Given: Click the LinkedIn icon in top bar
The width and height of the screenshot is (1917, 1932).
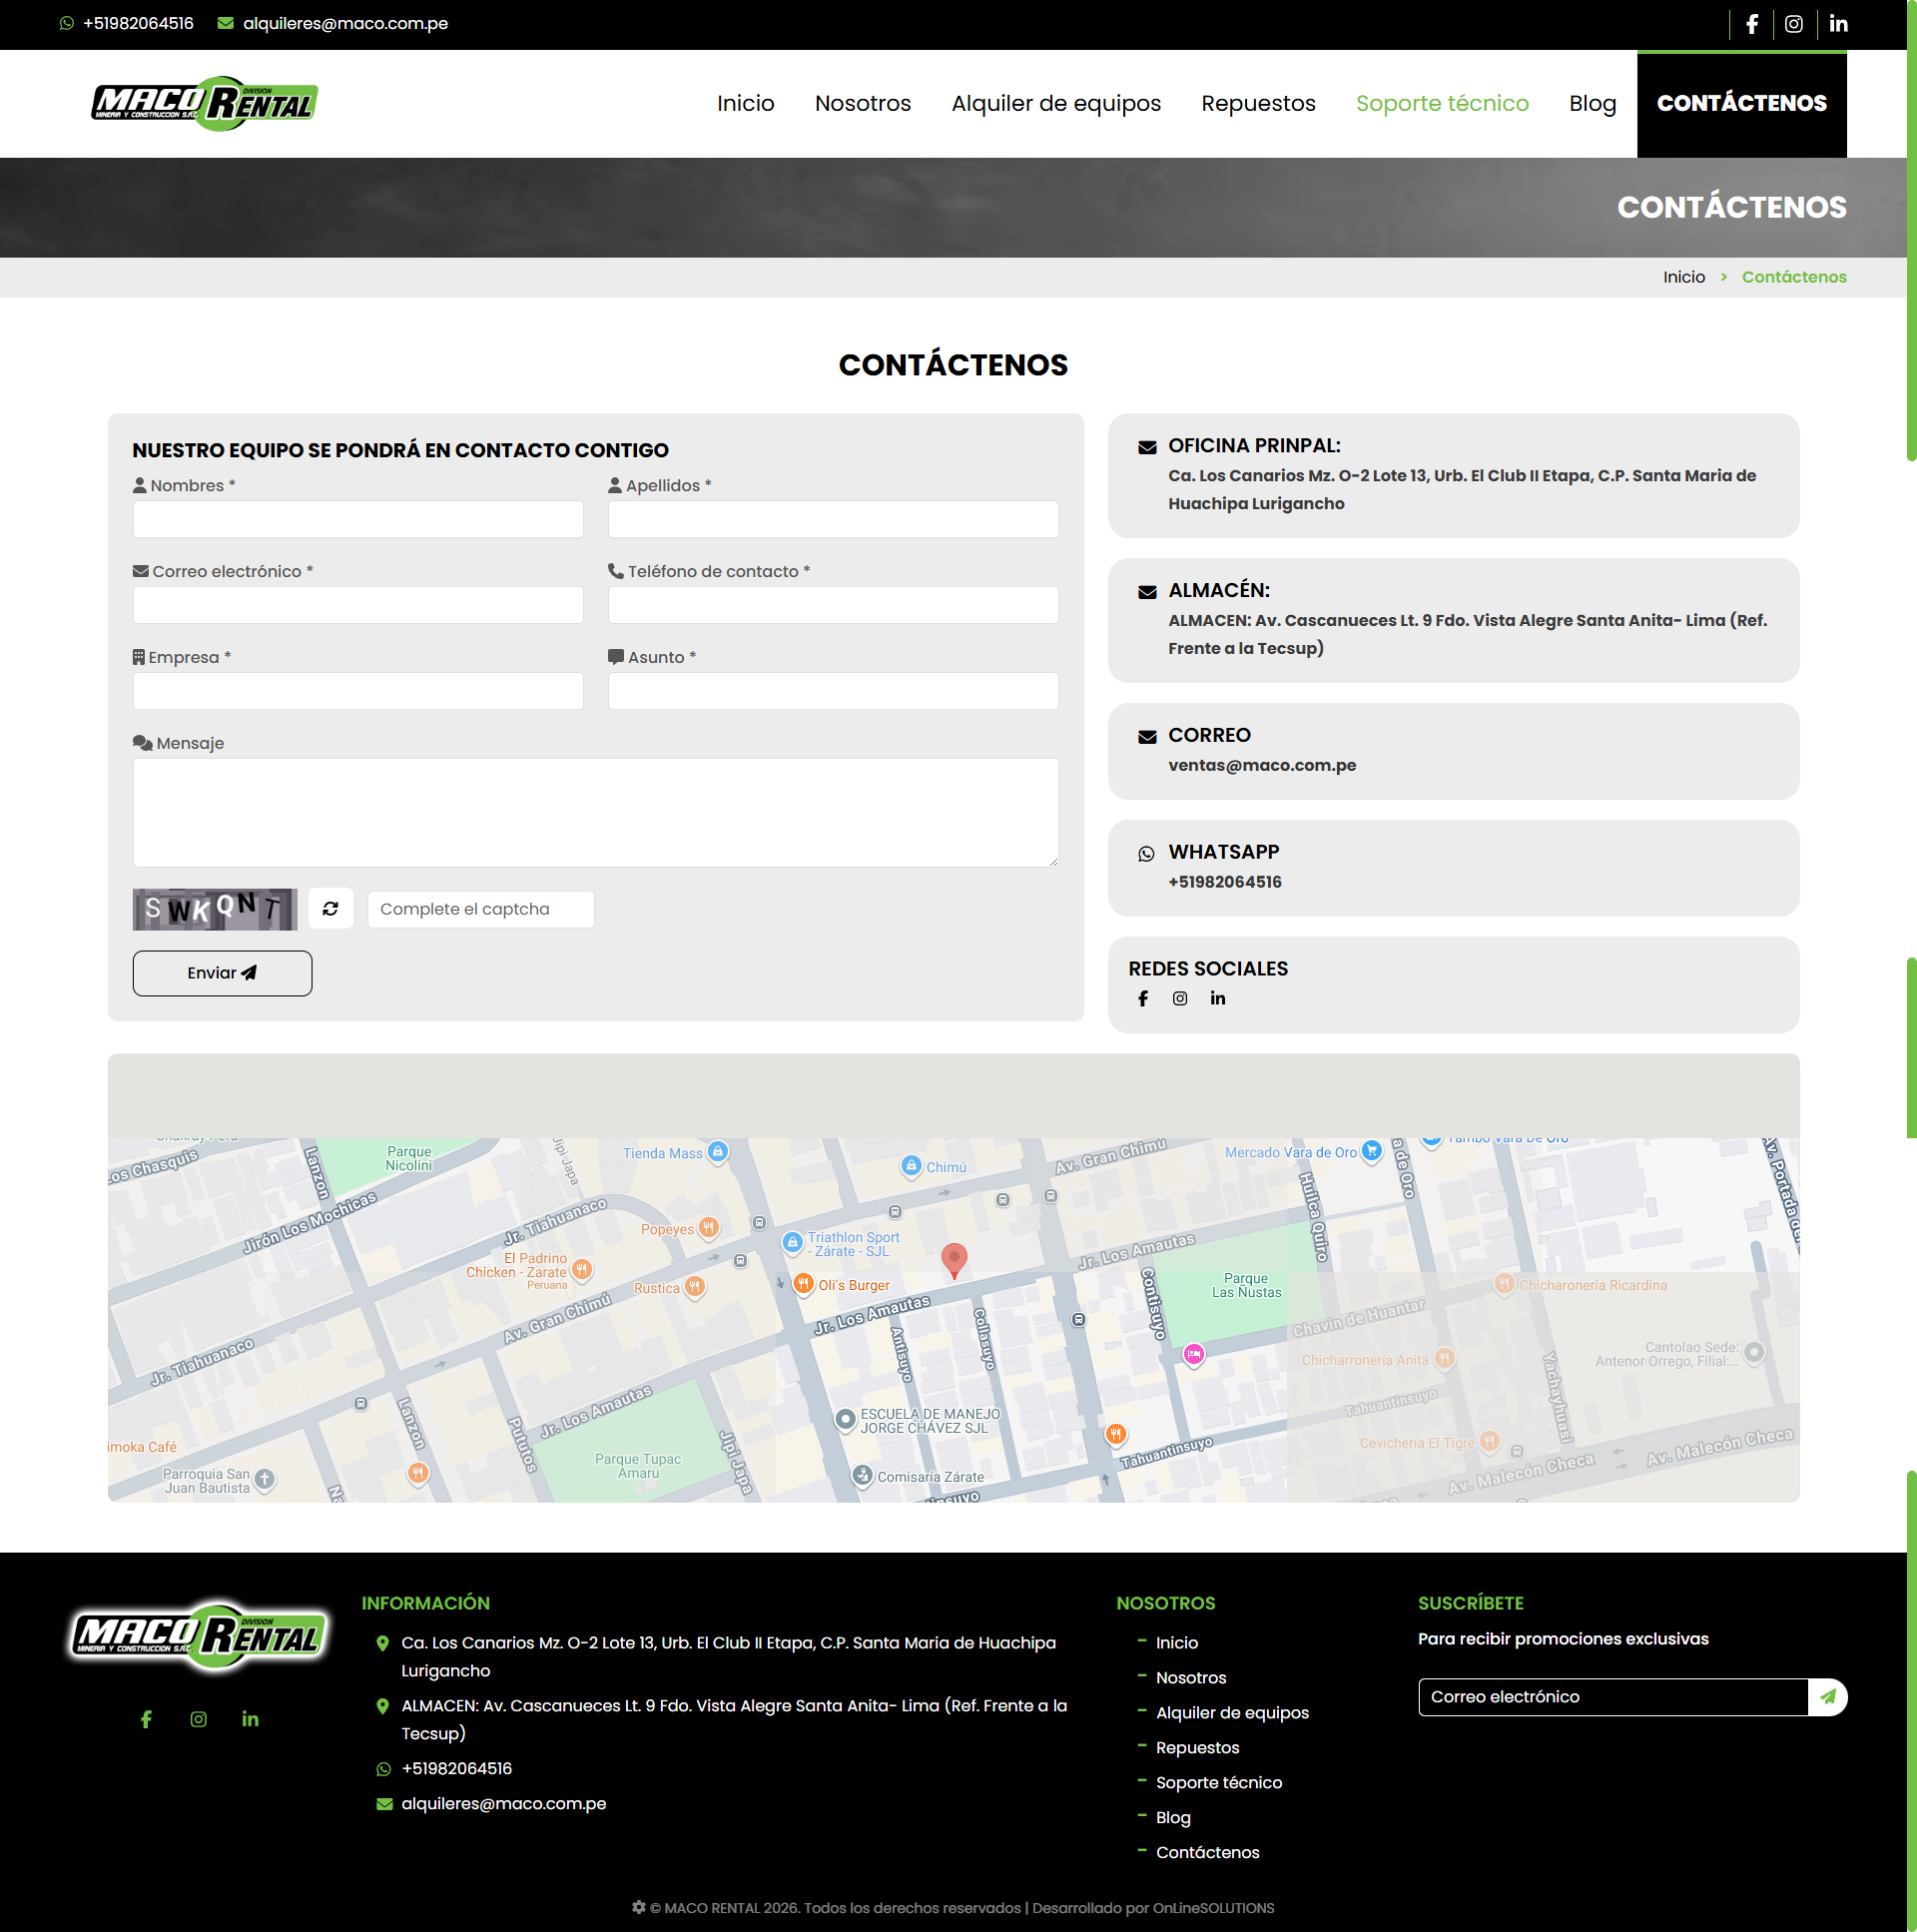Looking at the screenshot, I should (1837, 24).
